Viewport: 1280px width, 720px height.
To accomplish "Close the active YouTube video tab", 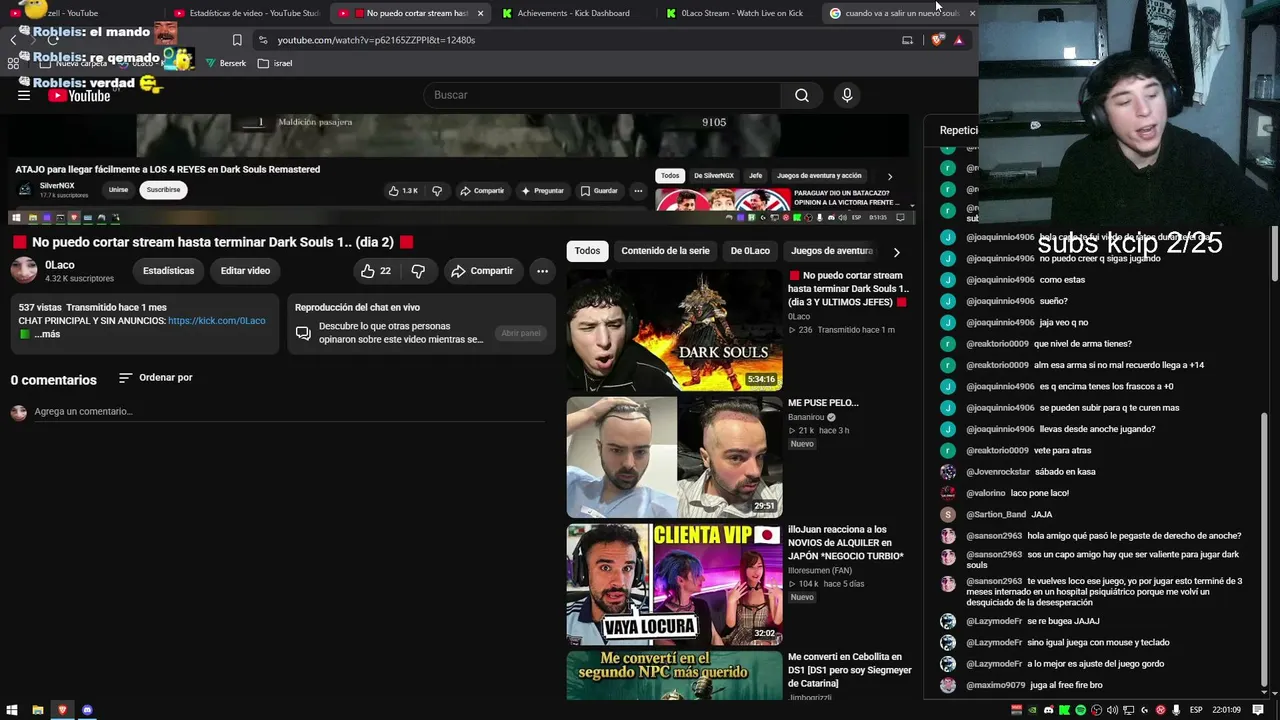I will [x=480, y=13].
